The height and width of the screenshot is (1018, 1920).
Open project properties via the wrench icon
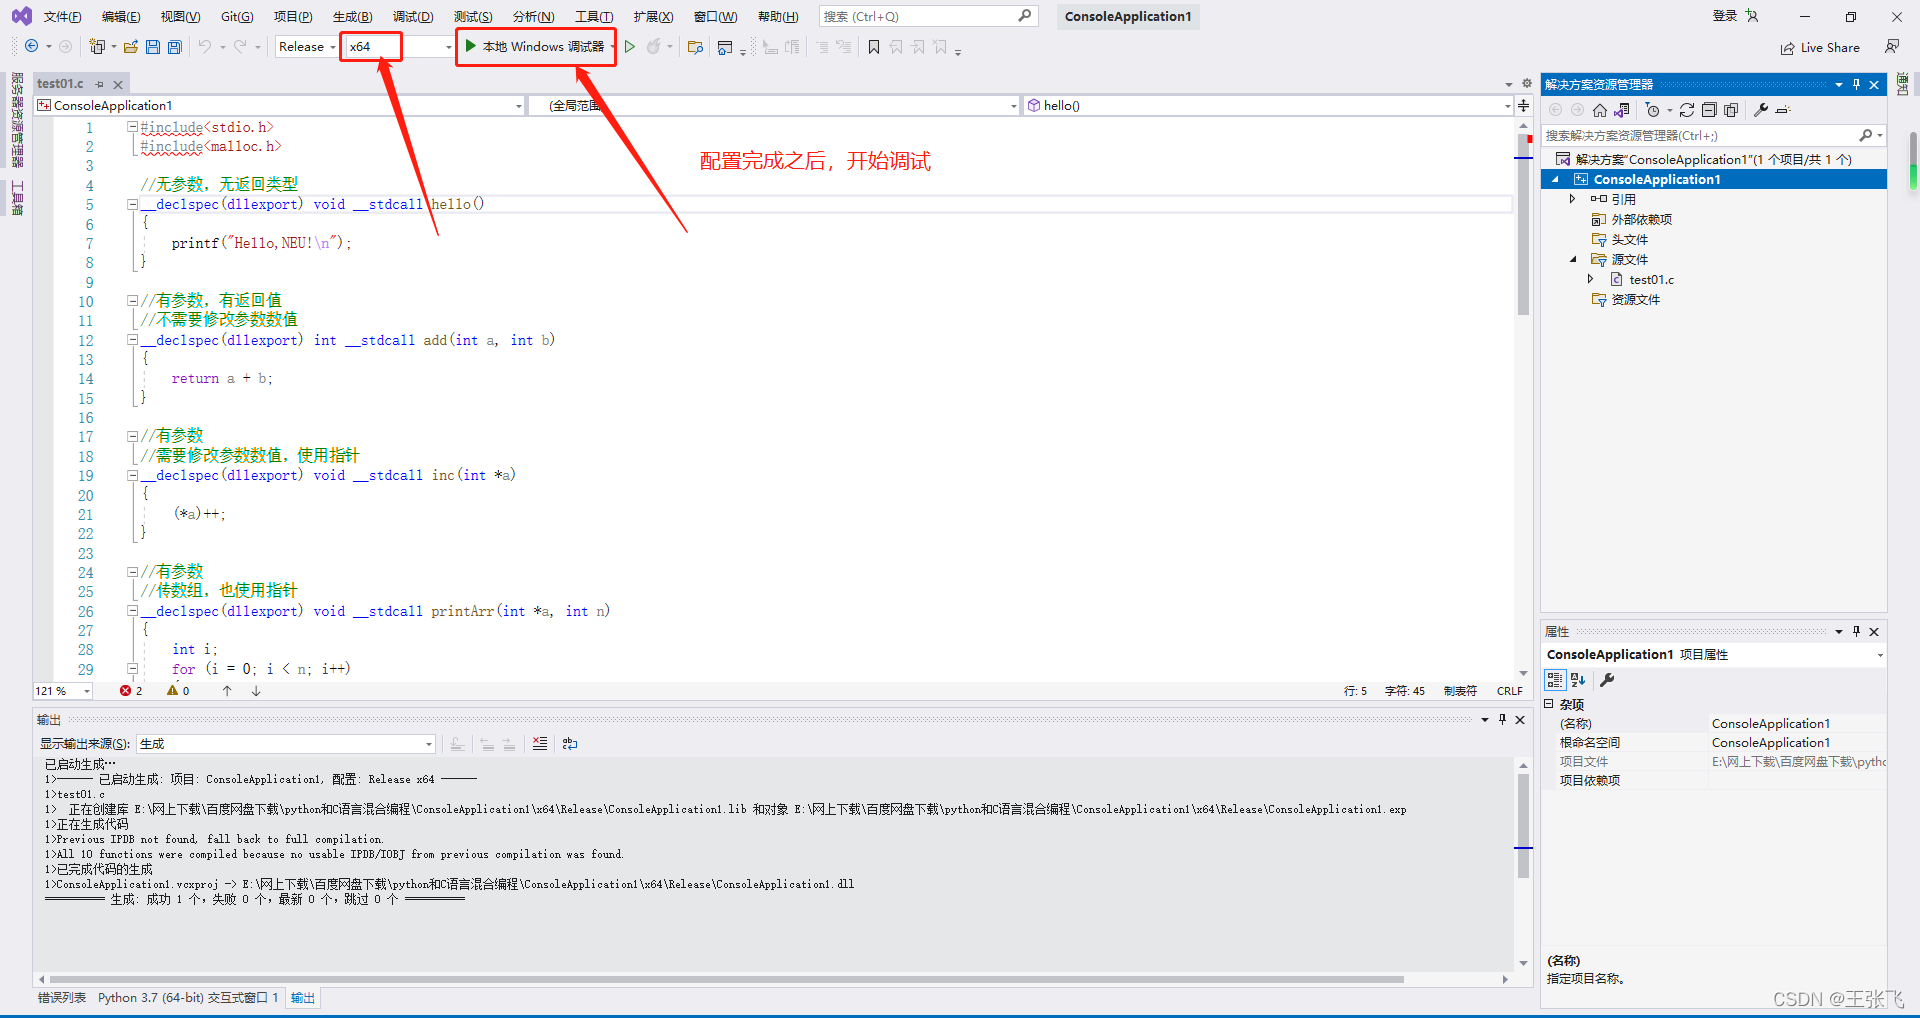pos(1762,110)
